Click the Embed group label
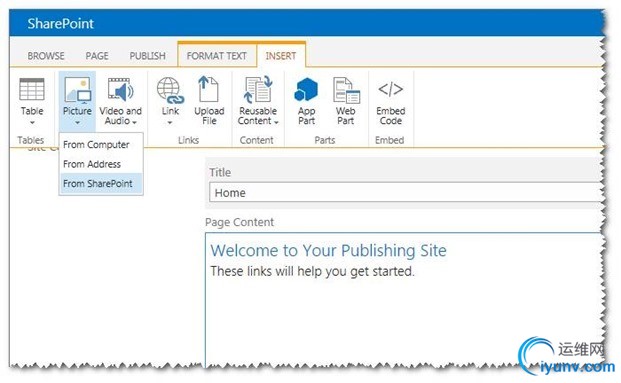621x383 pixels. (390, 140)
